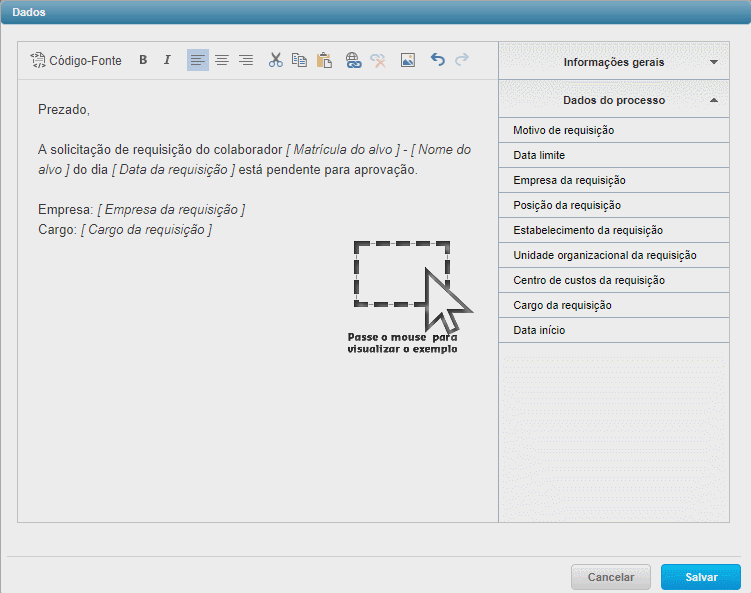
Task: Click the remove link icon
Action: coord(377,60)
